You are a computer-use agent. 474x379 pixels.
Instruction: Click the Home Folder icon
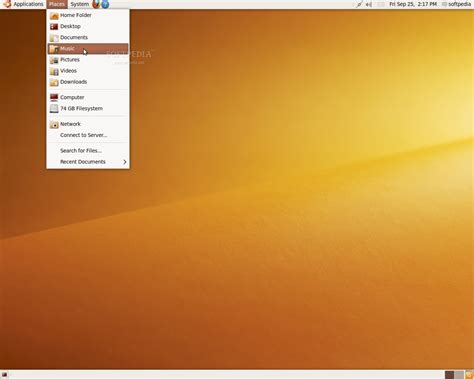(x=54, y=16)
